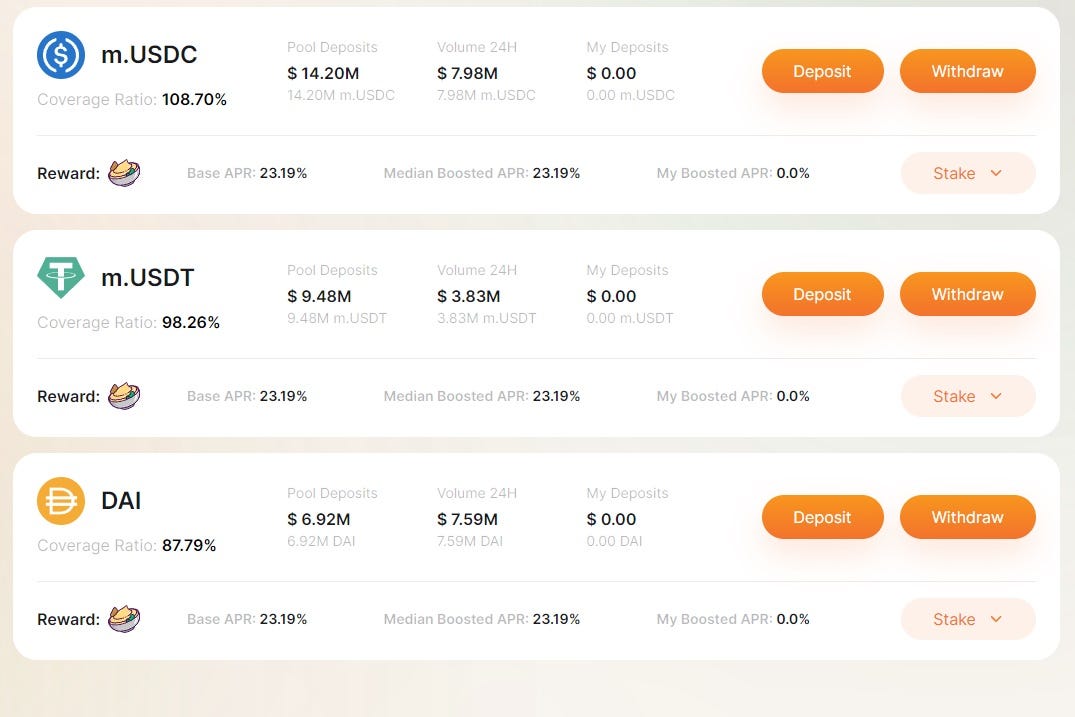
Task: Click m.USDT coverage ratio 98.26% value
Action: [x=191, y=322]
